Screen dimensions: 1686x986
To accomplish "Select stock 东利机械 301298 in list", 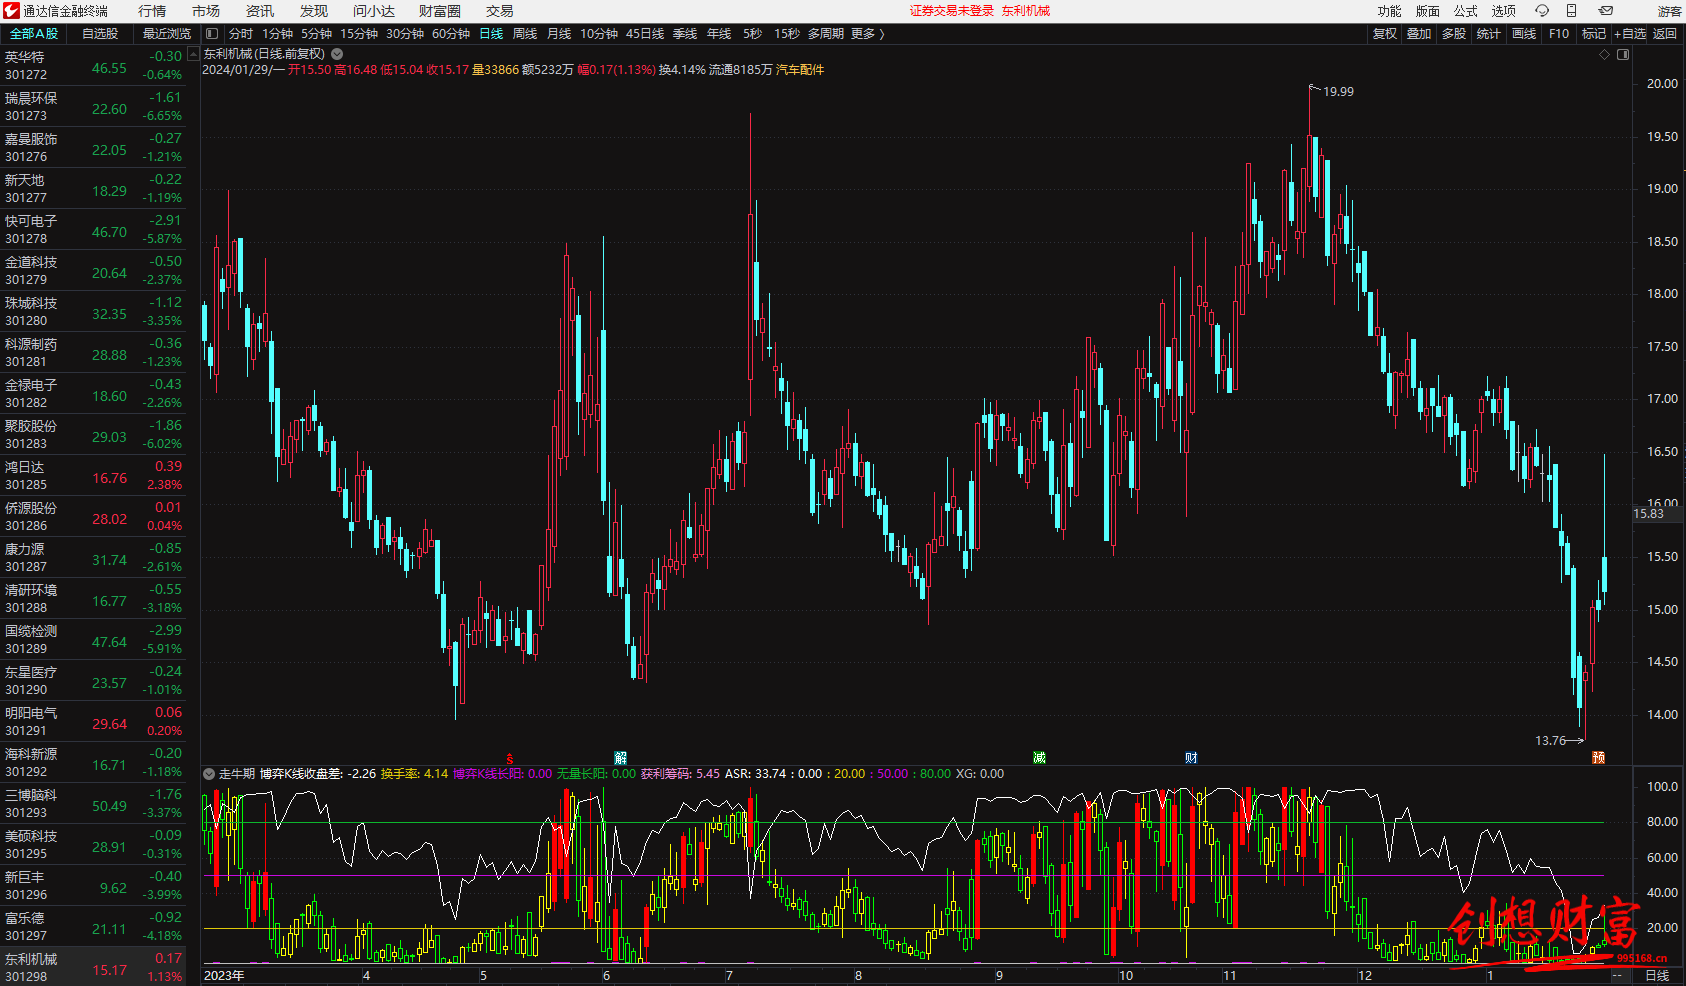I will click(94, 968).
